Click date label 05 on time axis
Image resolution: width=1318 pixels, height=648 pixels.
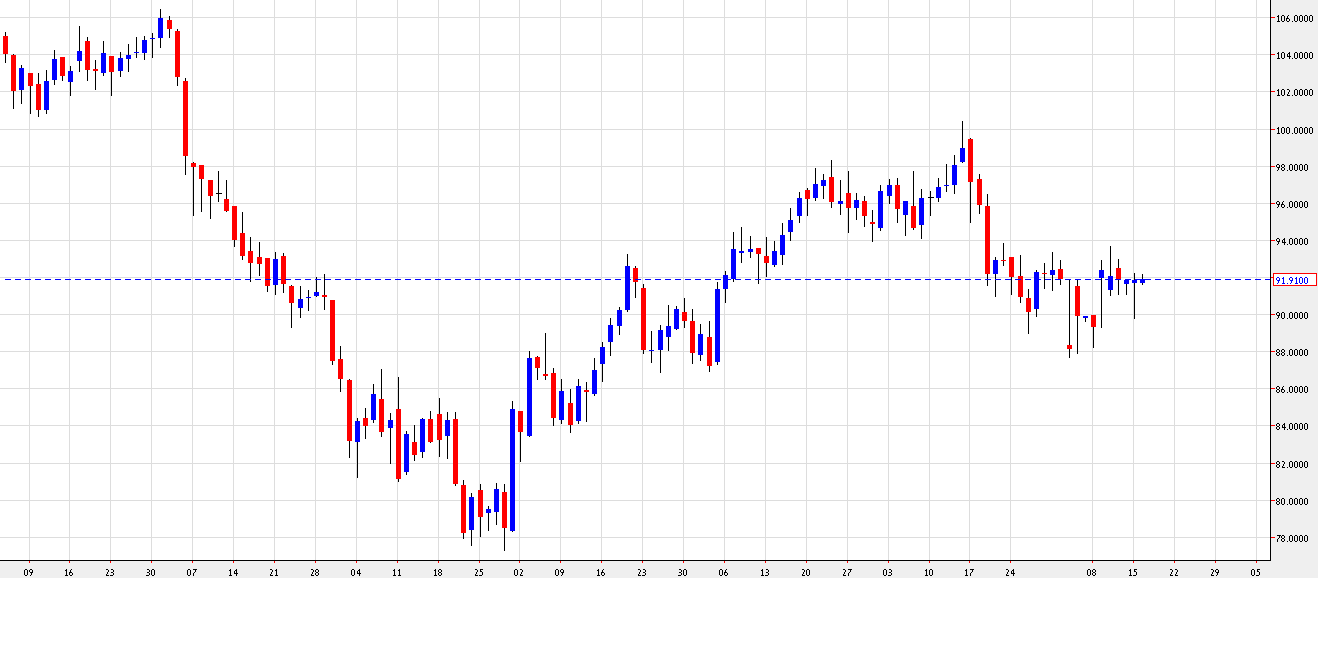coord(1255,573)
